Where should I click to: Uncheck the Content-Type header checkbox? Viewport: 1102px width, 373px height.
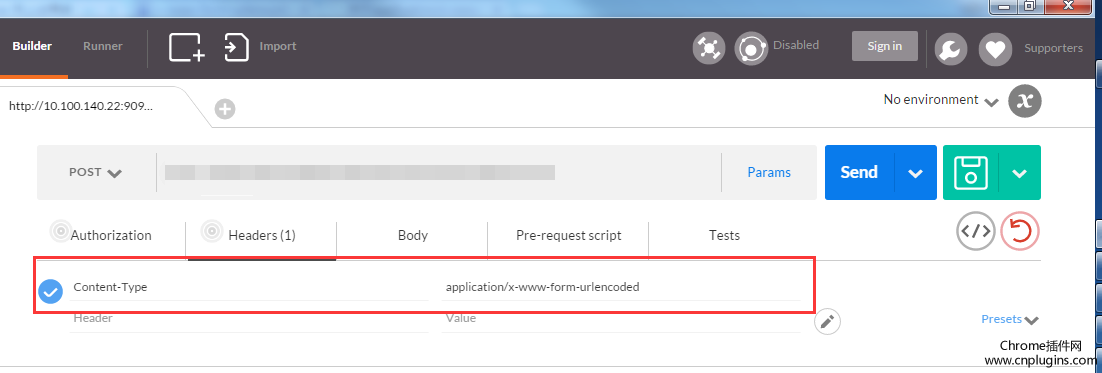click(x=50, y=291)
